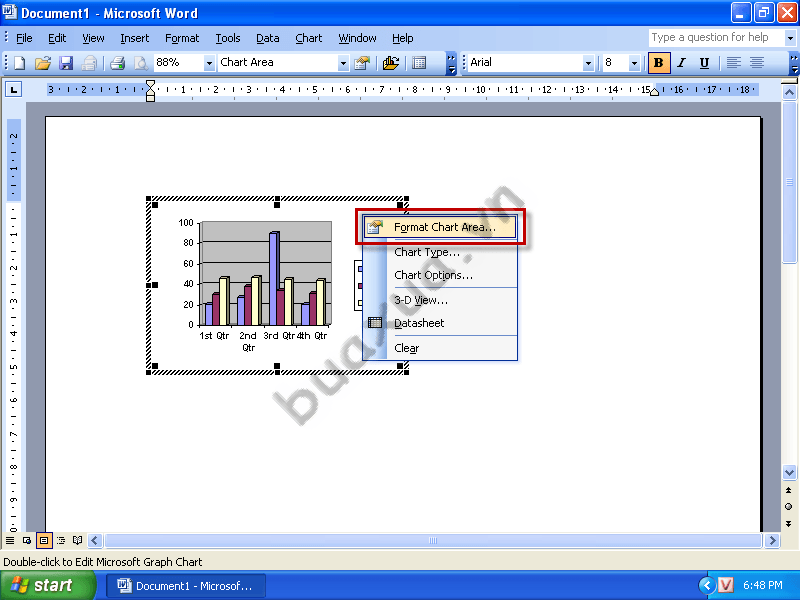Screen dimensions: 800x600
Task: Open the File menu
Action: [24, 38]
